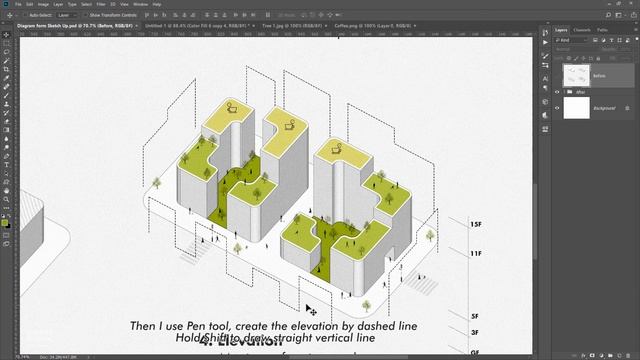Image resolution: width=640 pixels, height=360 pixels.
Task: Select the Lasso tool
Action: point(6,52)
